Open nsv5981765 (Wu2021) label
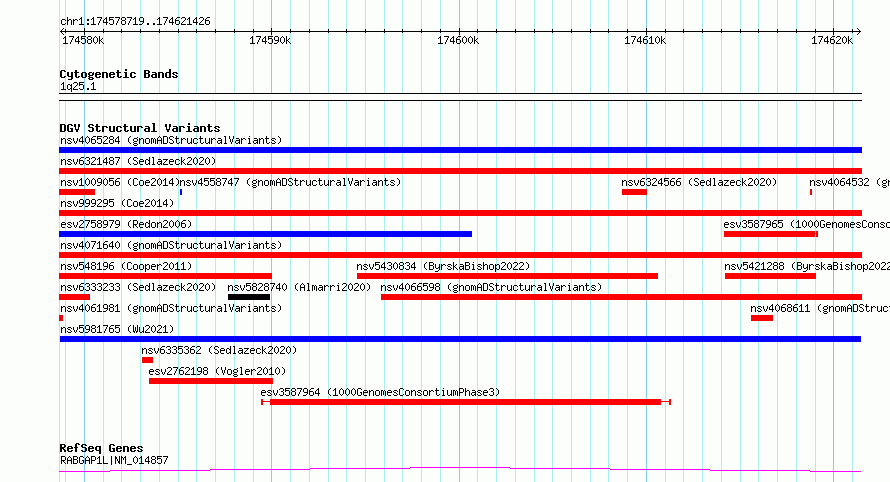The width and height of the screenshot is (890, 482). [117, 329]
